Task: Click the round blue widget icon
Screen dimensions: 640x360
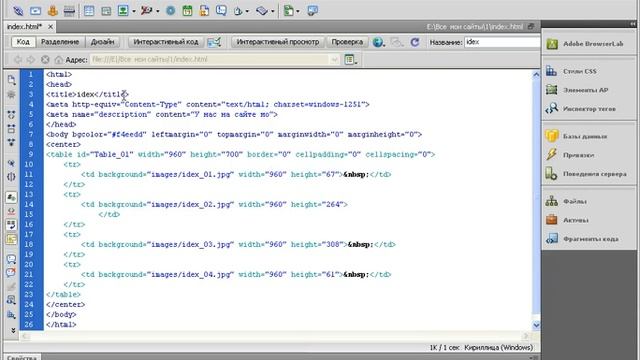Action: click(x=171, y=11)
